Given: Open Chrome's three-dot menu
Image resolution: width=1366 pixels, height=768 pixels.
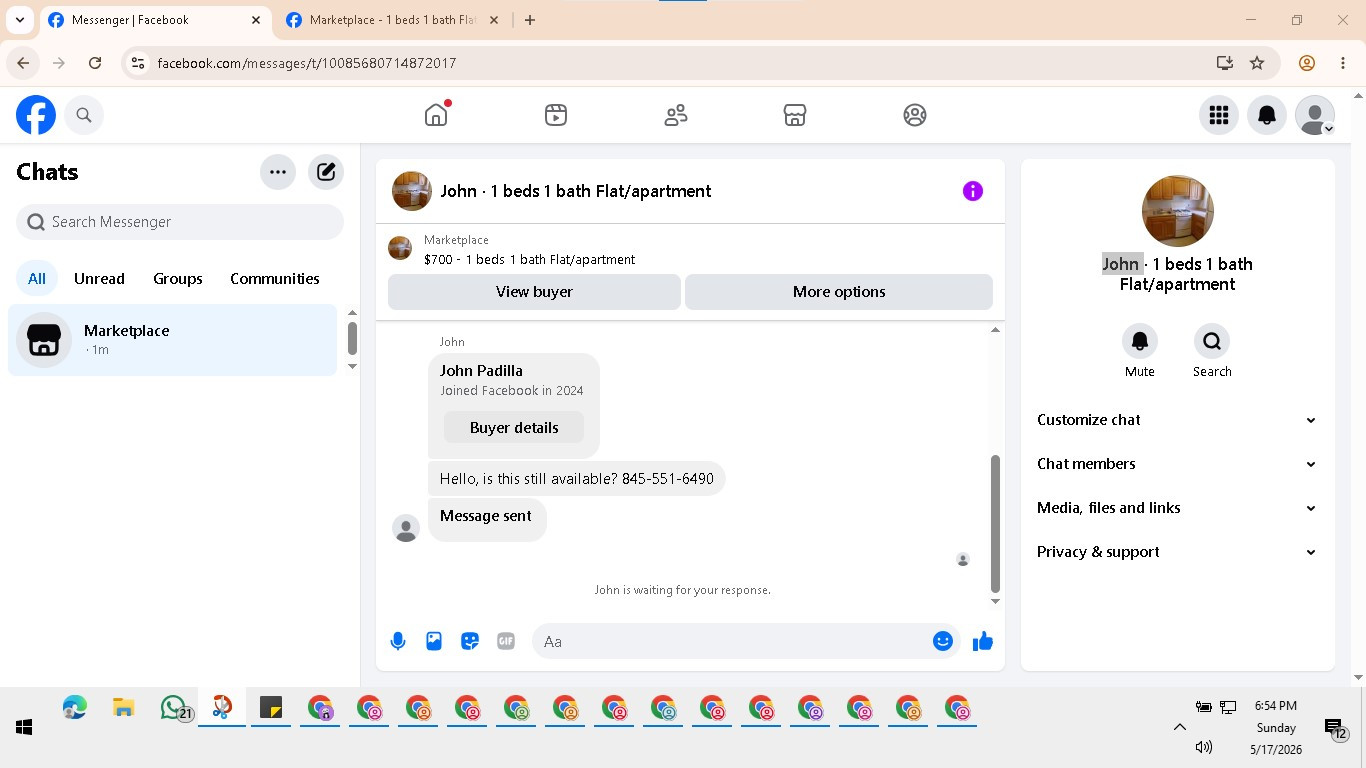Looking at the screenshot, I should click(1343, 63).
